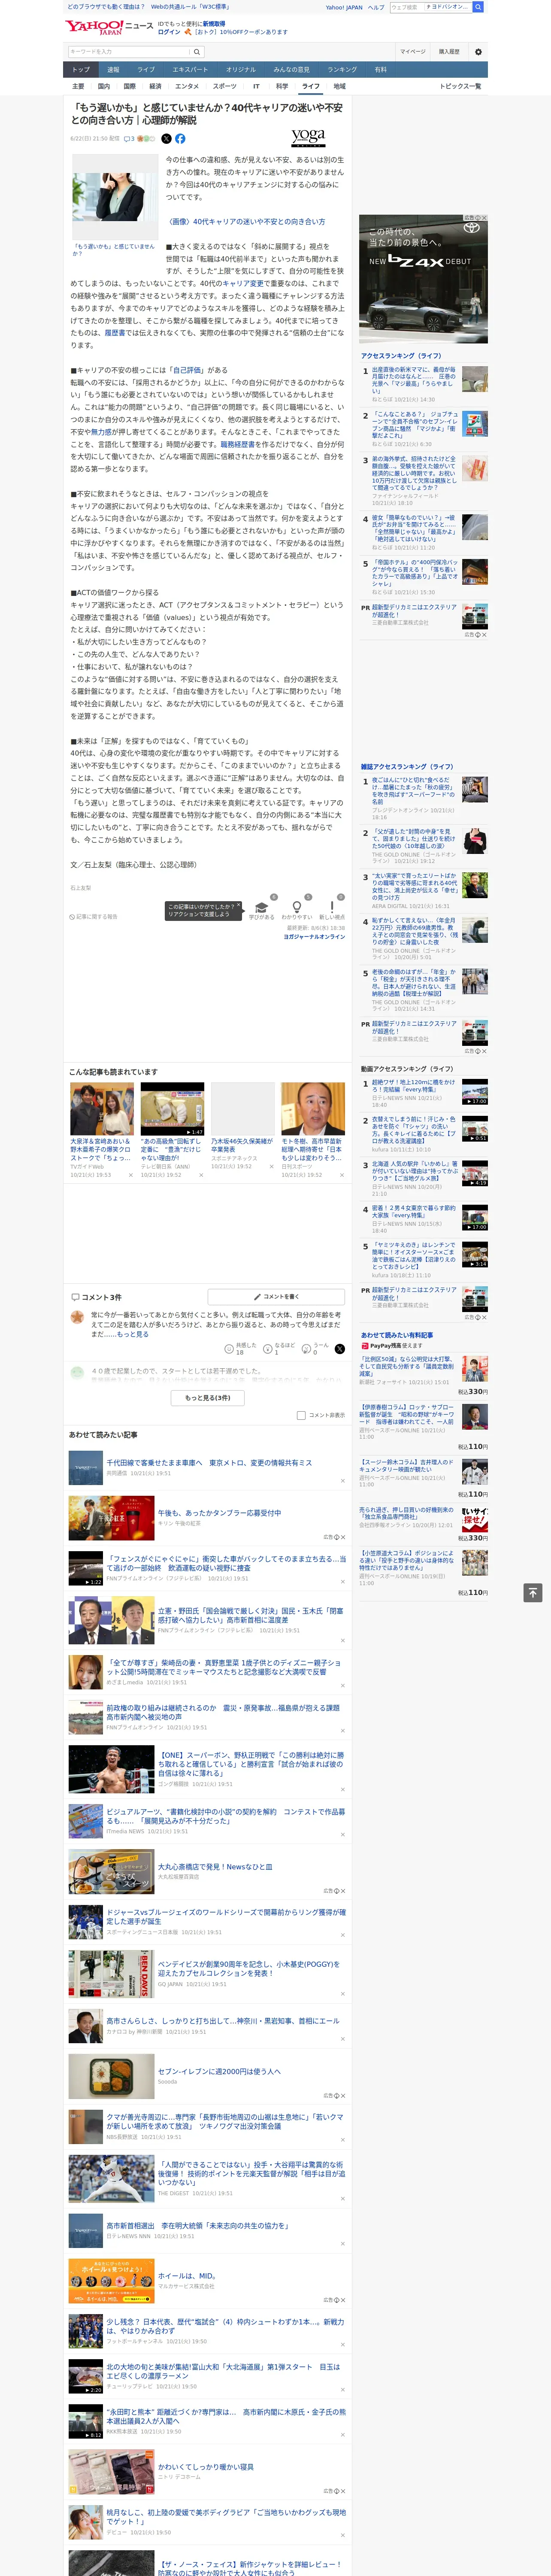Share the article on X below headline

tap(166, 139)
